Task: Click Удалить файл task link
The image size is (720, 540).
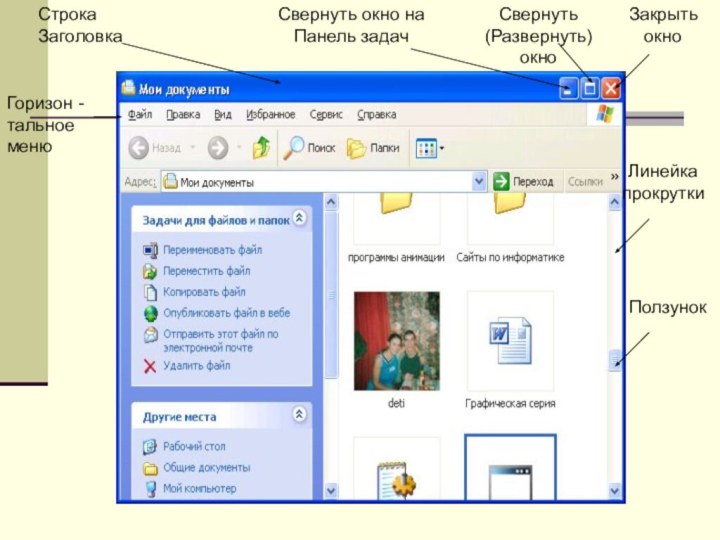Action: (x=197, y=366)
